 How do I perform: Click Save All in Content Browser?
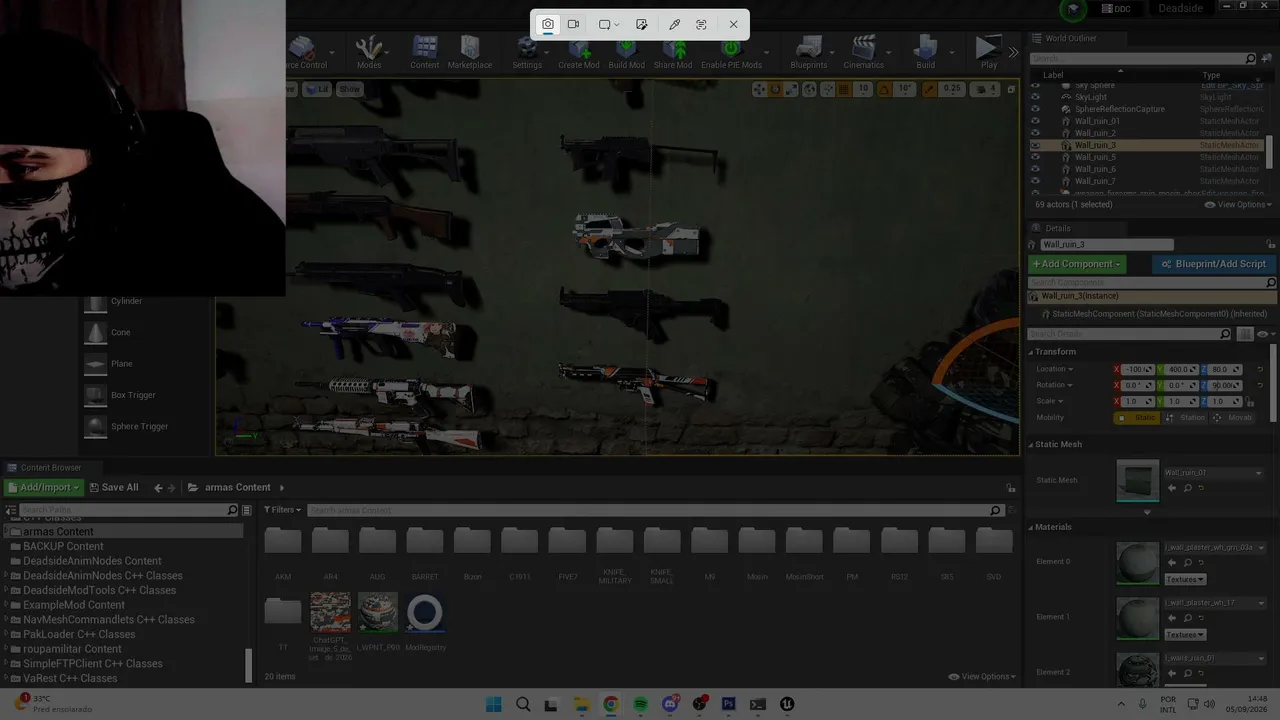113,487
